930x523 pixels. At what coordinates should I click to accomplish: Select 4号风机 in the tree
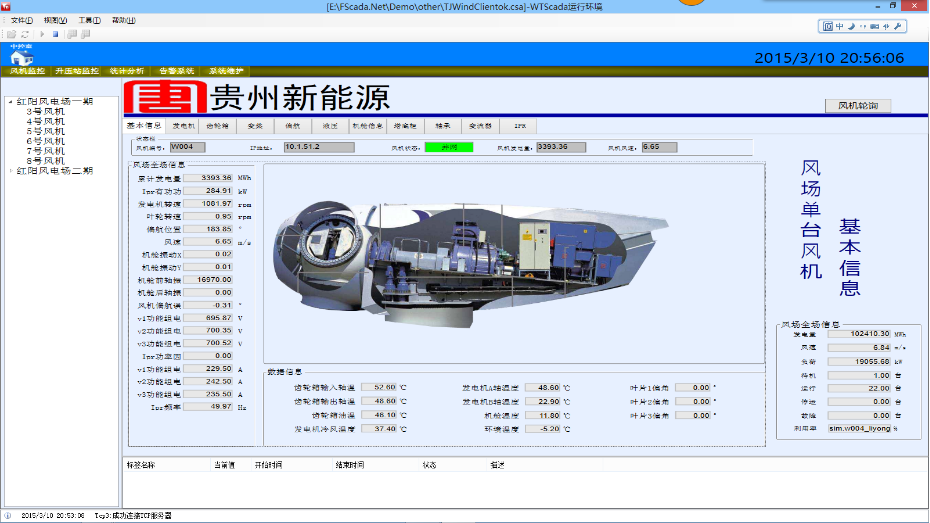click(45, 122)
